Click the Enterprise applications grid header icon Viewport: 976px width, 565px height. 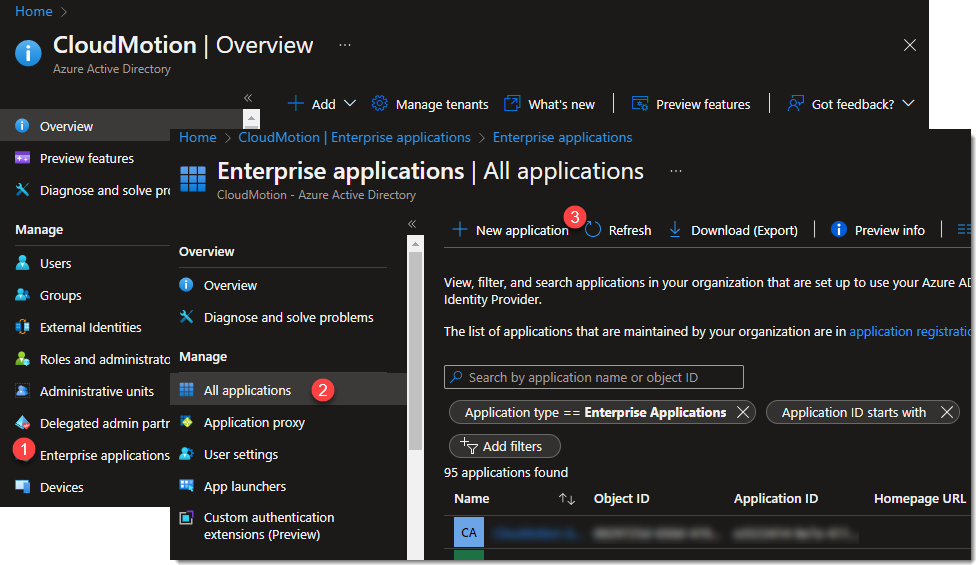click(192, 178)
